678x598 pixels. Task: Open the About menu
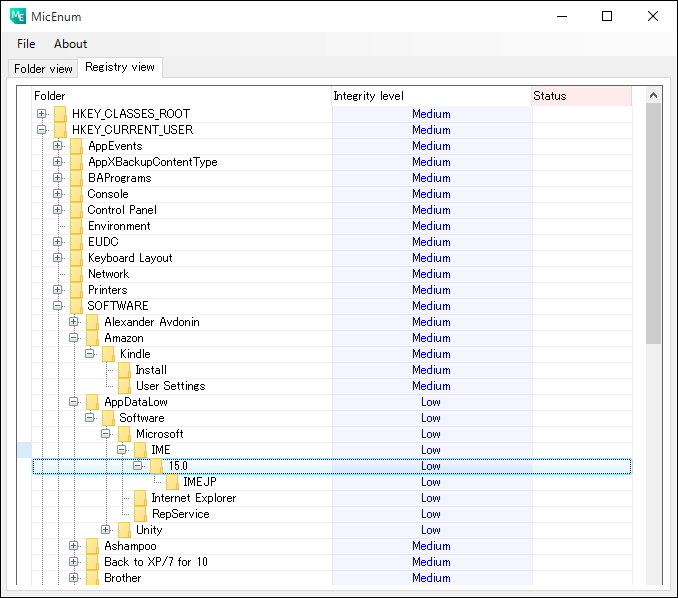point(70,44)
